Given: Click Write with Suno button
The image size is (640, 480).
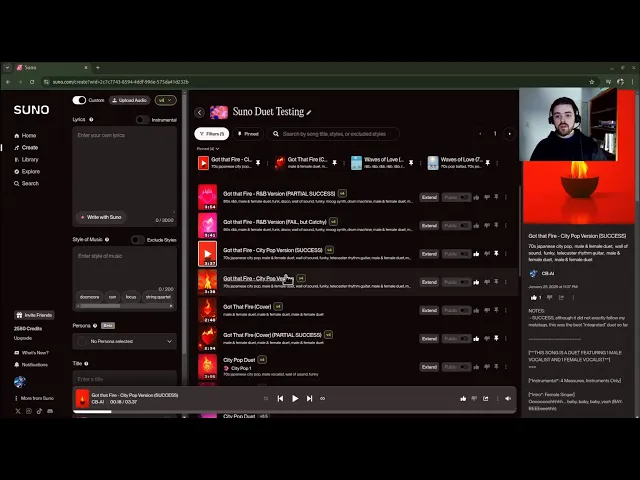Looking at the screenshot, I should pyautogui.click(x=101, y=217).
